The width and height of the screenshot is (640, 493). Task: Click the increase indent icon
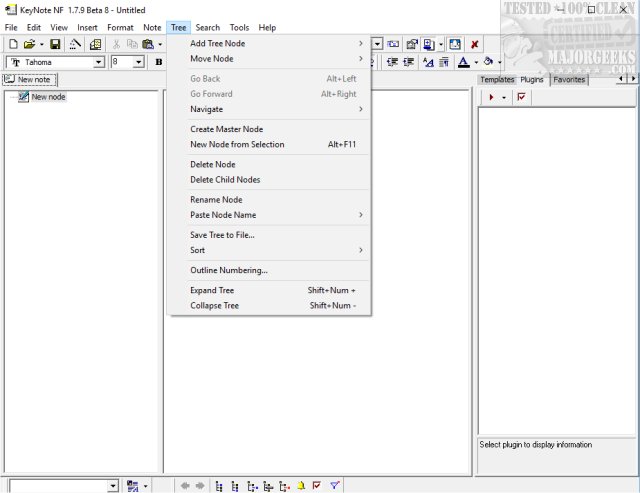tap(409, 62)
